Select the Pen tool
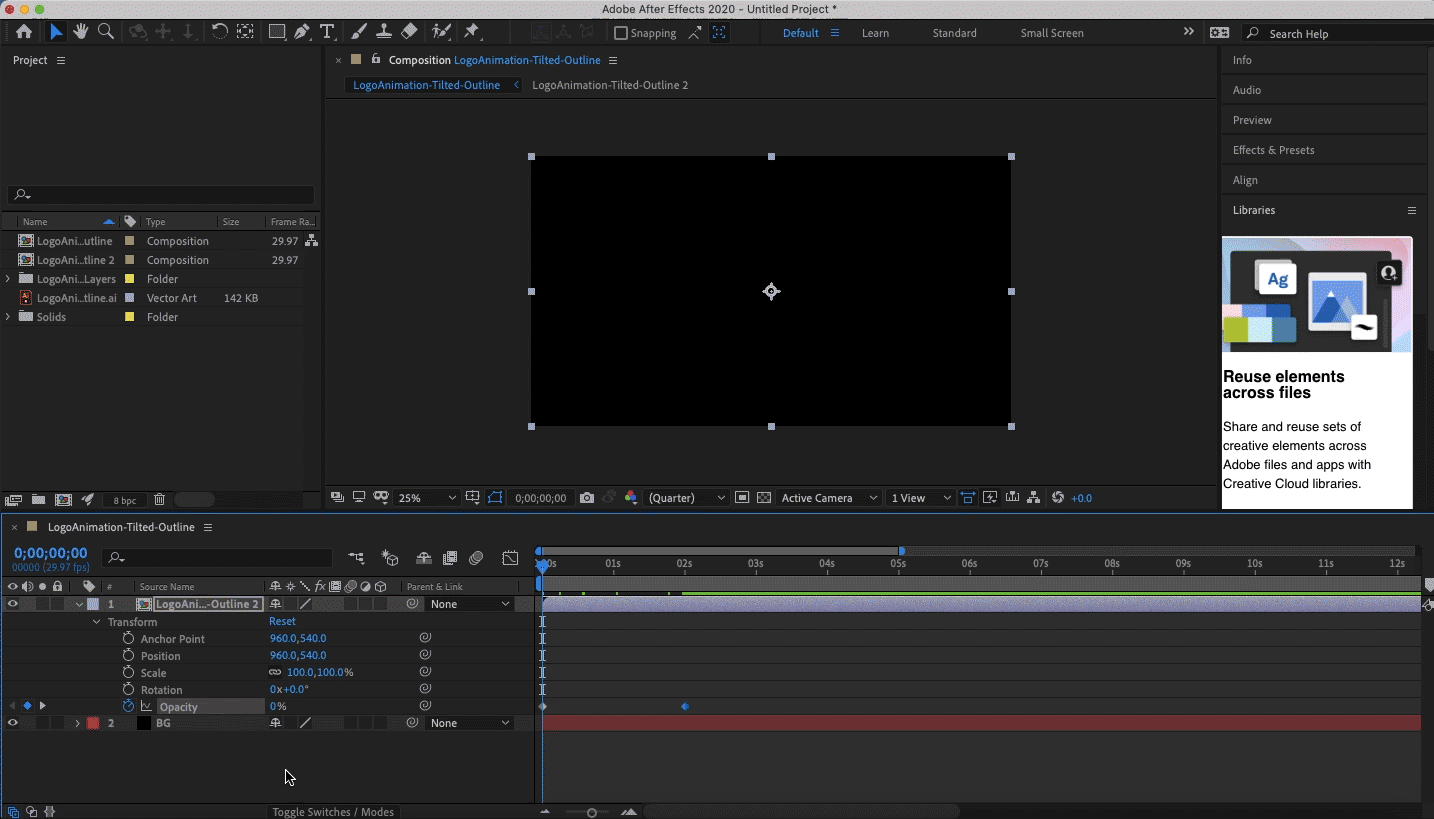 pos(302,32)
